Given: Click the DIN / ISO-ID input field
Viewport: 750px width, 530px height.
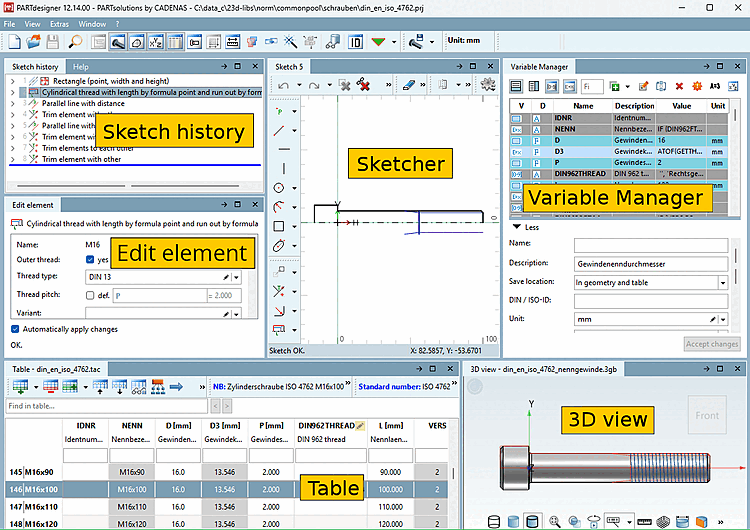Looking at the screenshot, I should coord(651,301).
